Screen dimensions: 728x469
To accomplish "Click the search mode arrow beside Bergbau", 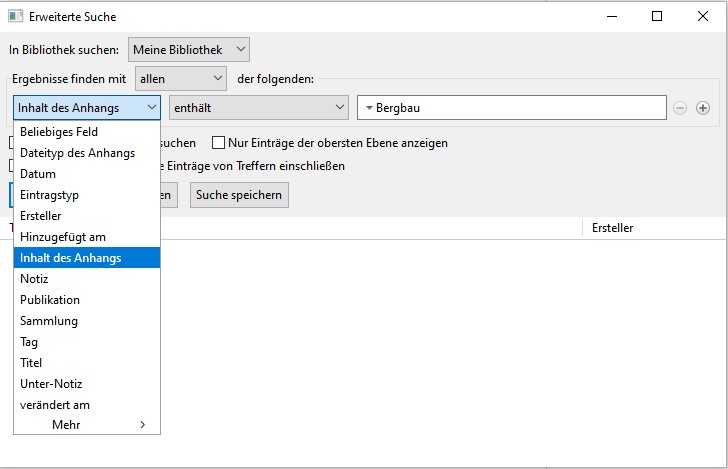I will coord(368,108).
